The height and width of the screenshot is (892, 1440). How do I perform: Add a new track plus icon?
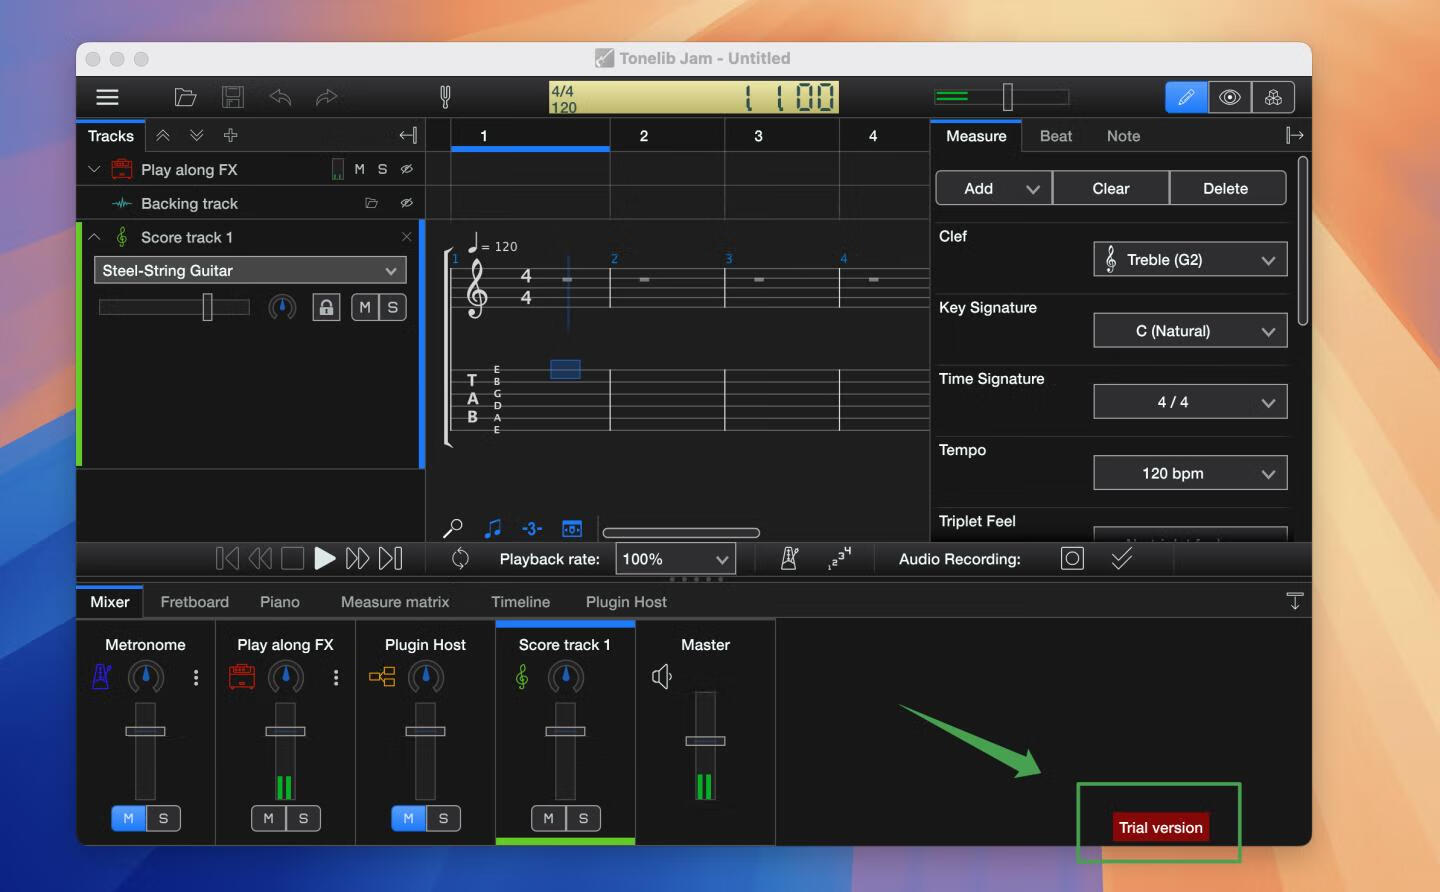[x=231, y=136]
